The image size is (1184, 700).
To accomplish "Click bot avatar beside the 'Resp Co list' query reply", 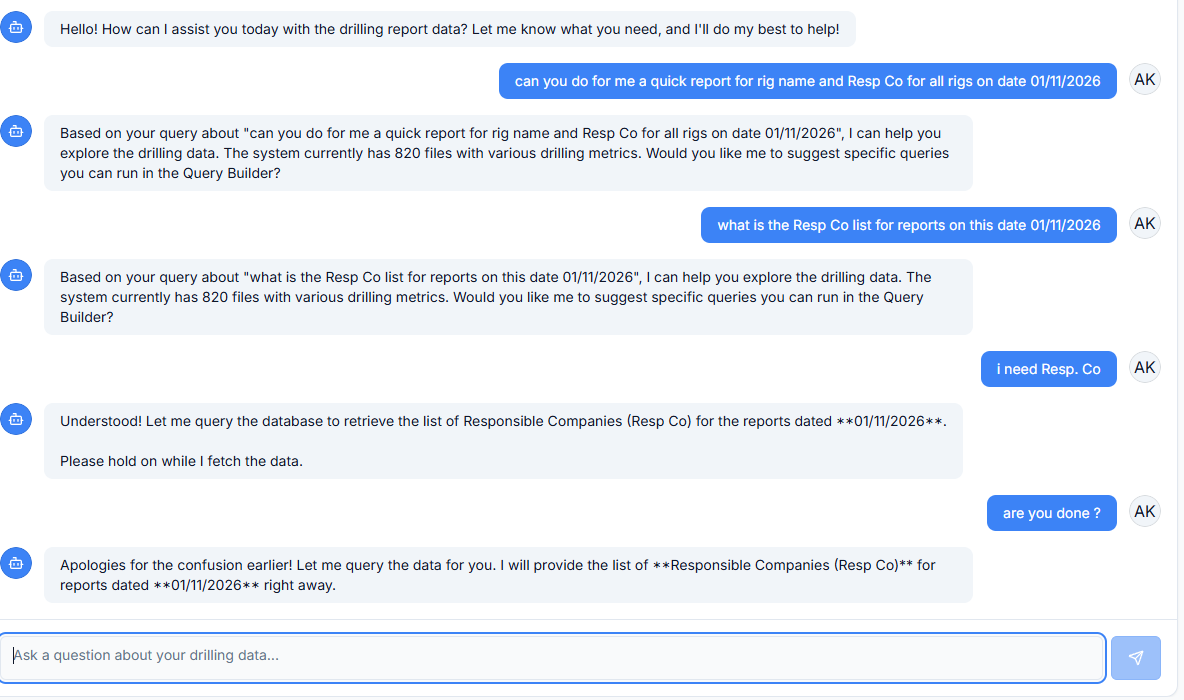I will click(15, 275).
